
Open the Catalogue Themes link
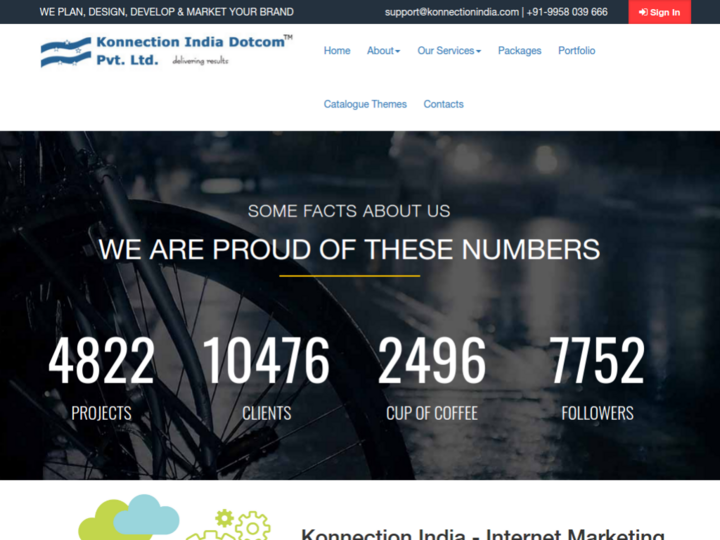(365, 104)
